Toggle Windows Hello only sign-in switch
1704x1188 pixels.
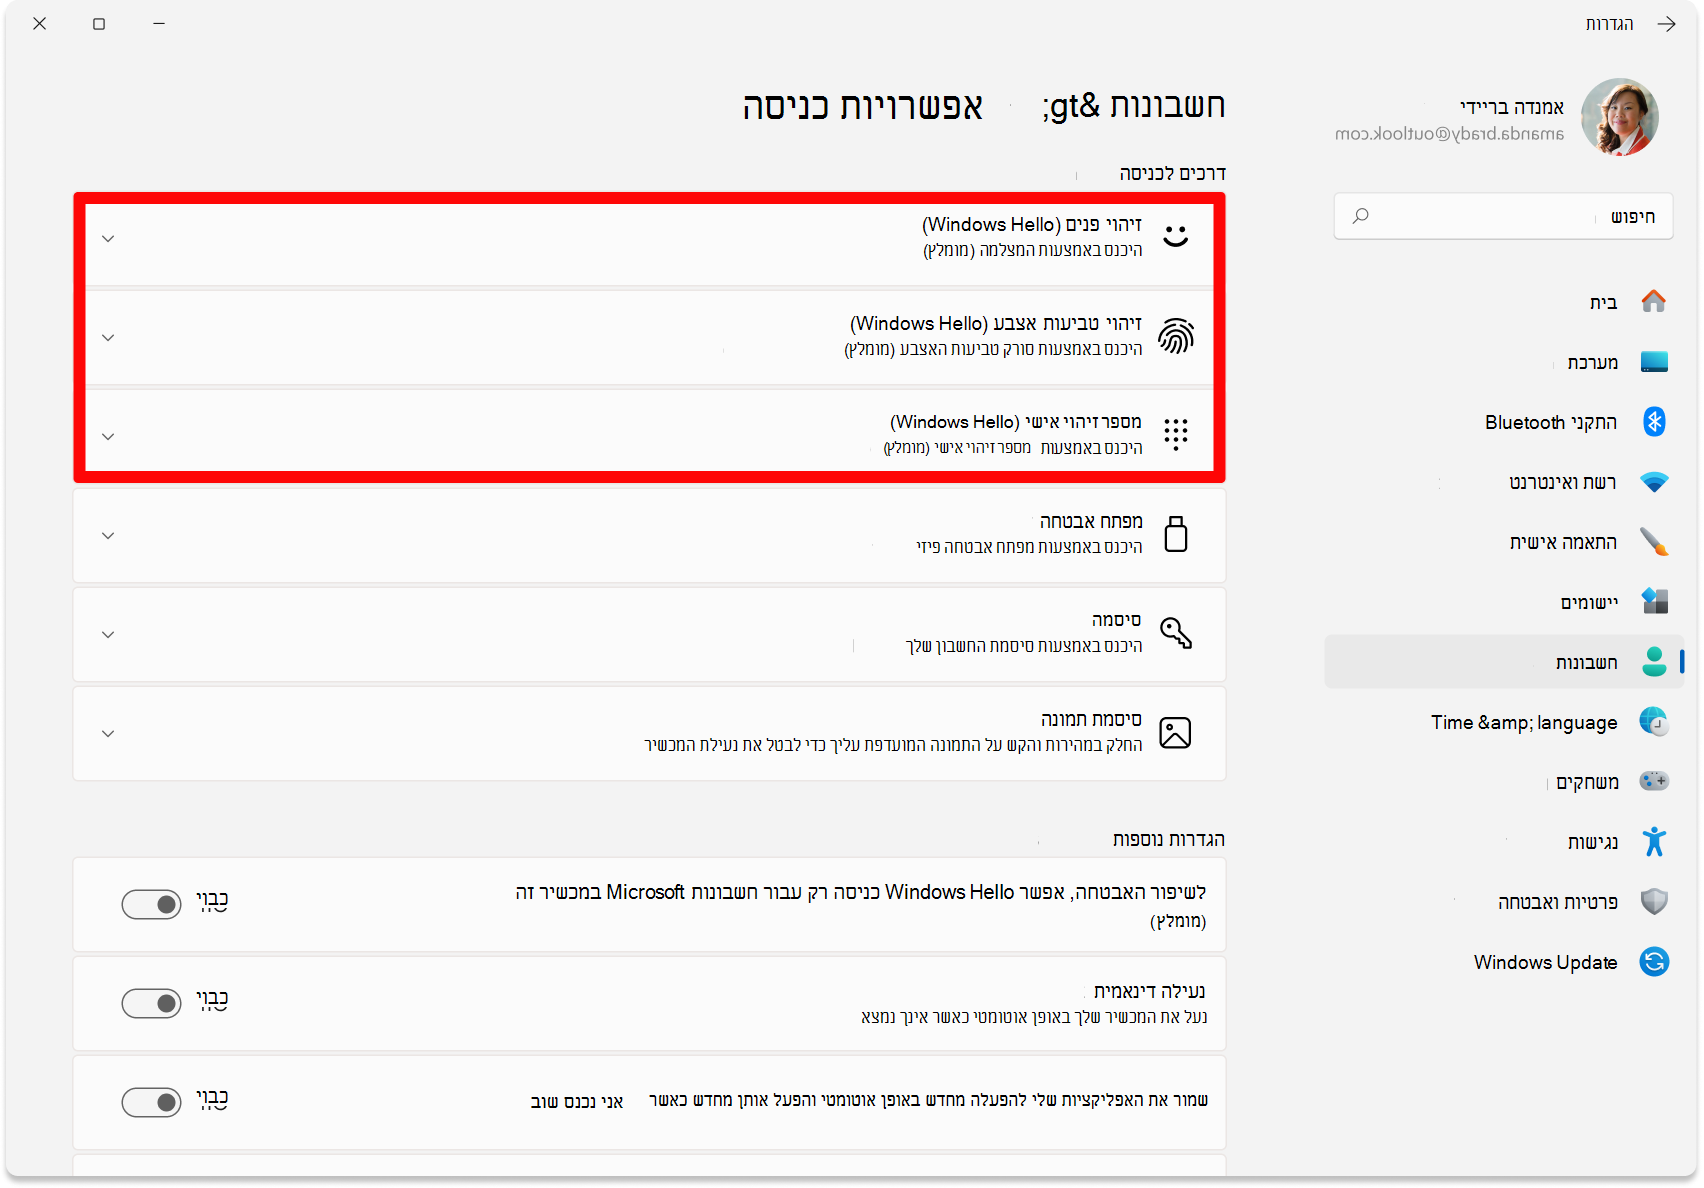(x=151, y=904)
